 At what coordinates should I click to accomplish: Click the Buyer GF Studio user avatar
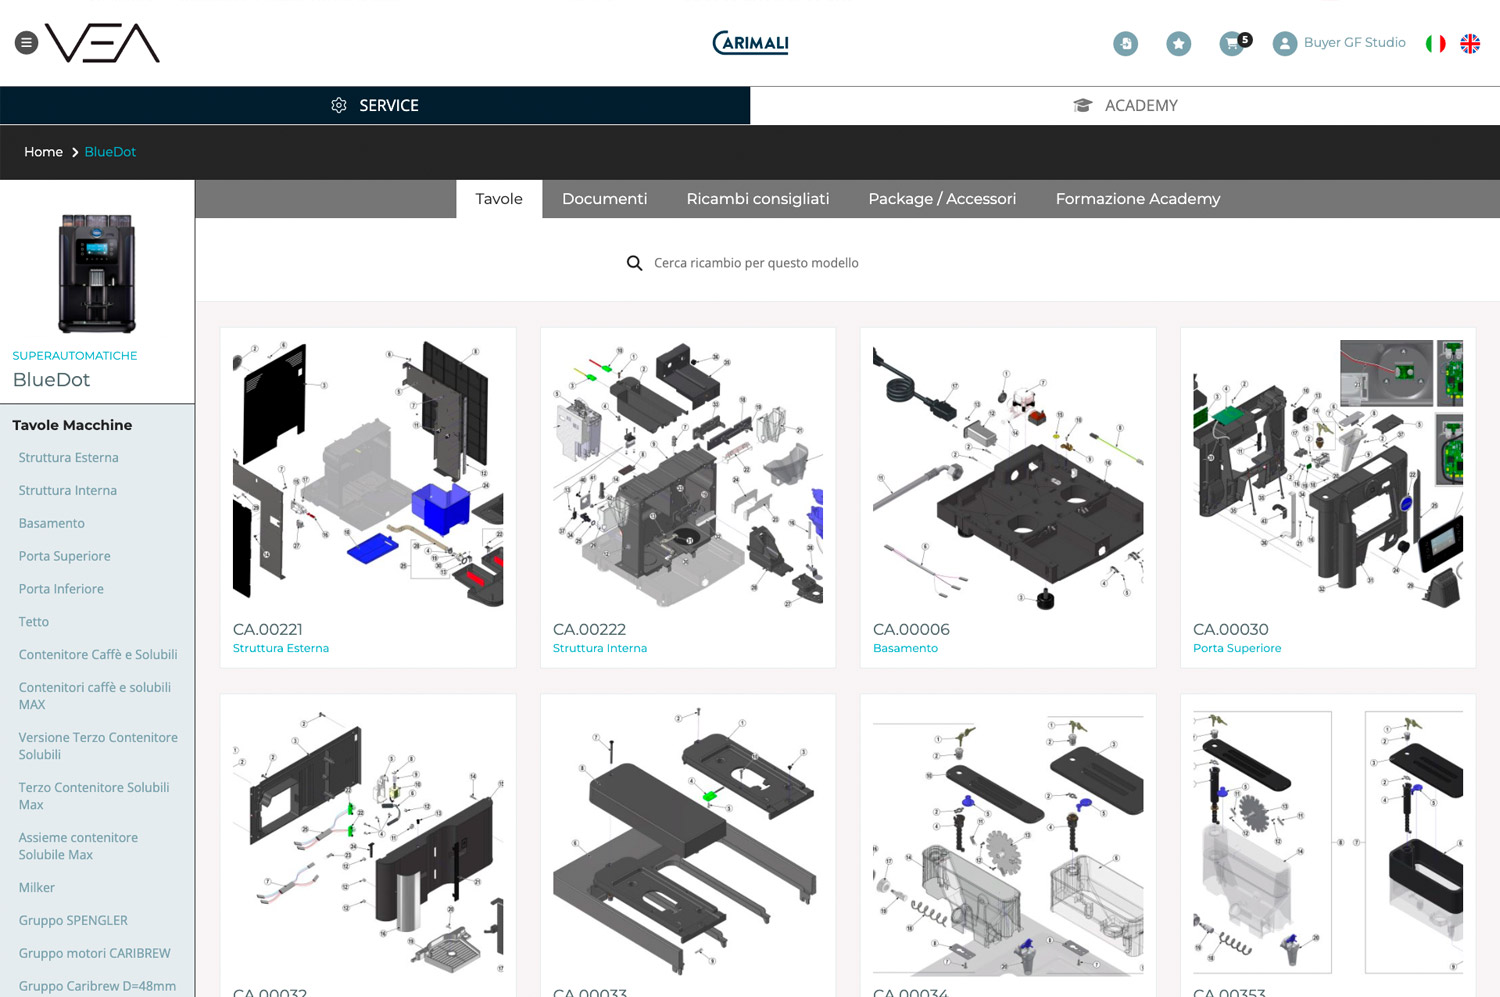point(1284,44)
